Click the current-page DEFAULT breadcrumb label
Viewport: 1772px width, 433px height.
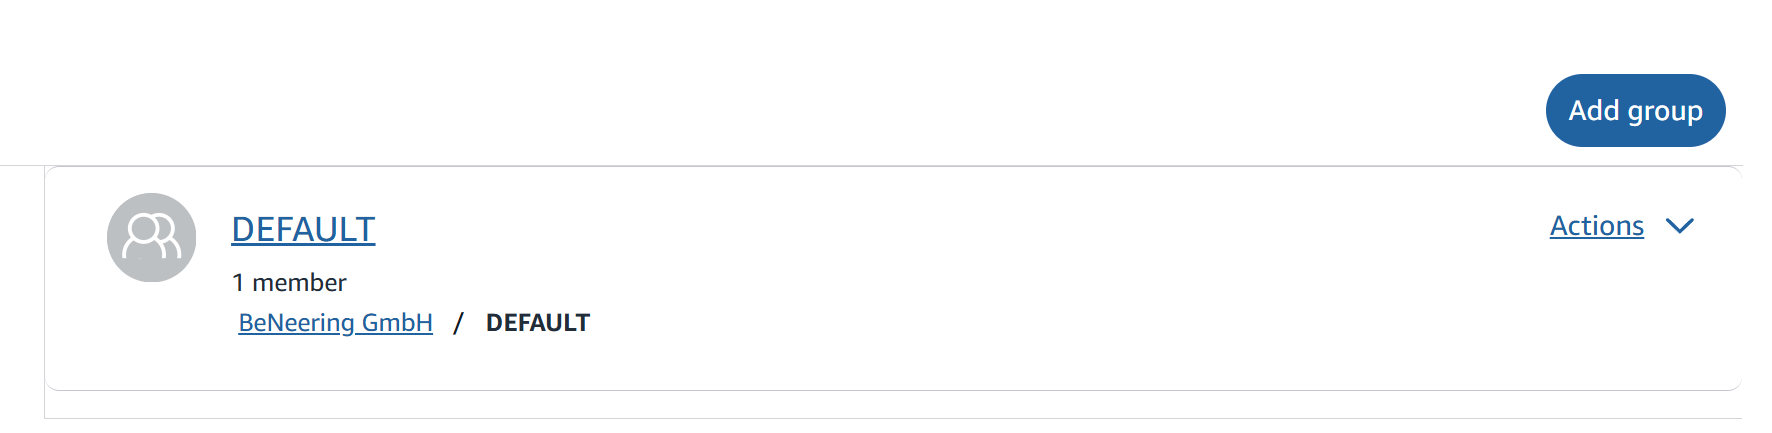(x=538, y=323)
